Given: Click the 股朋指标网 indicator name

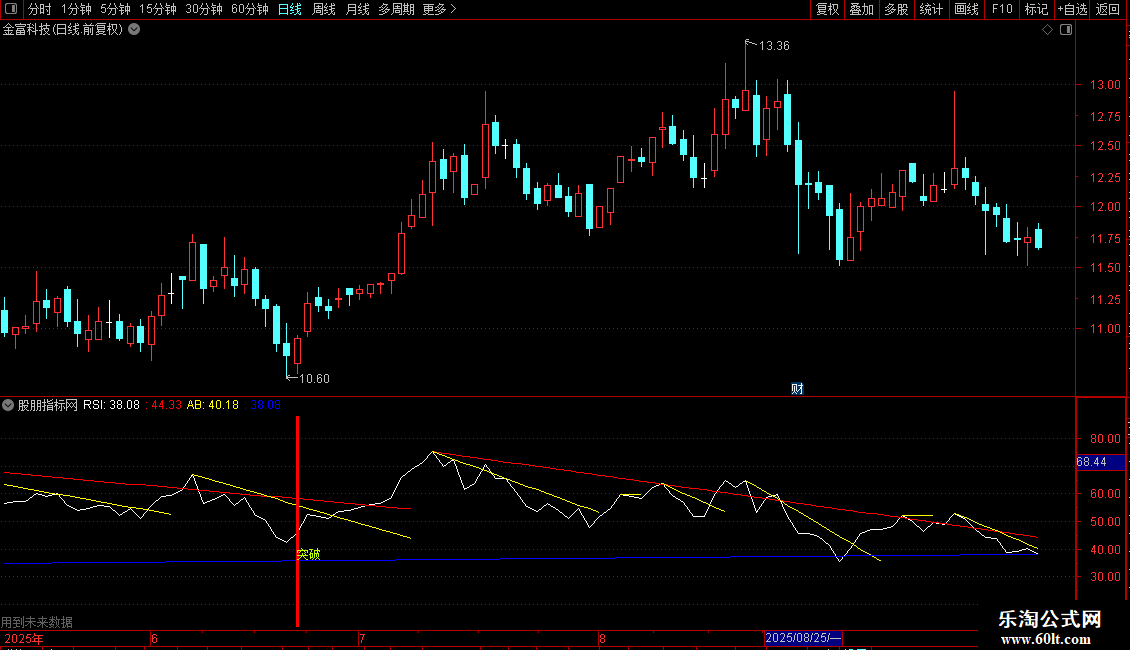Looking at the screenshot, I should tap(48, 405).
